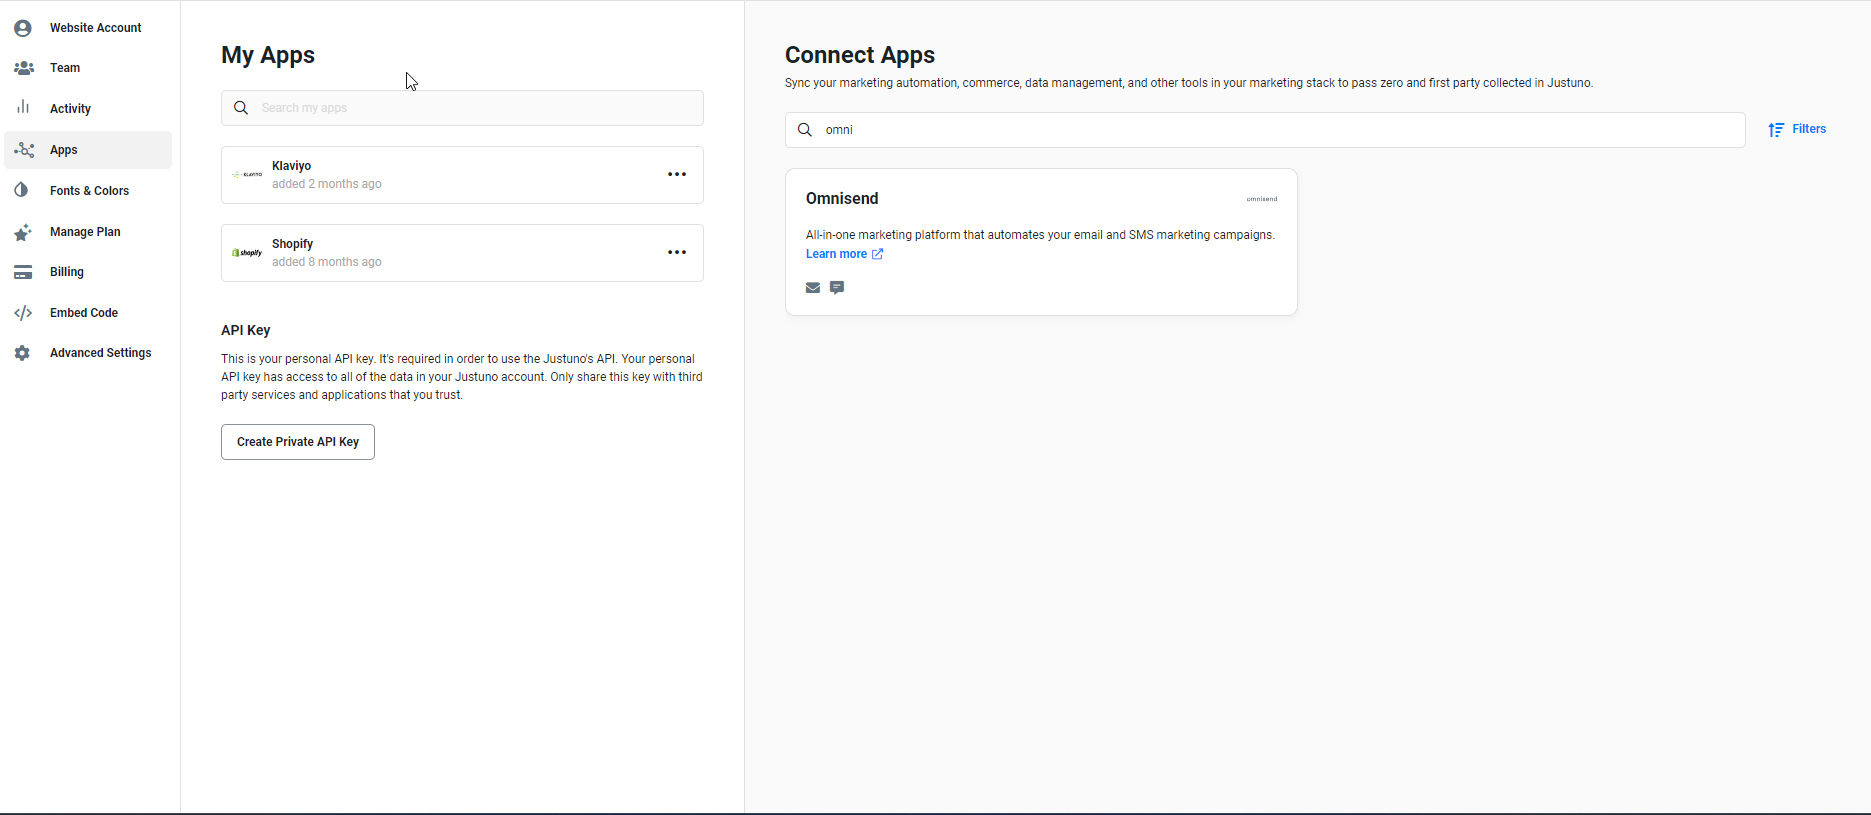Open the Team section in sidebar

65,68
